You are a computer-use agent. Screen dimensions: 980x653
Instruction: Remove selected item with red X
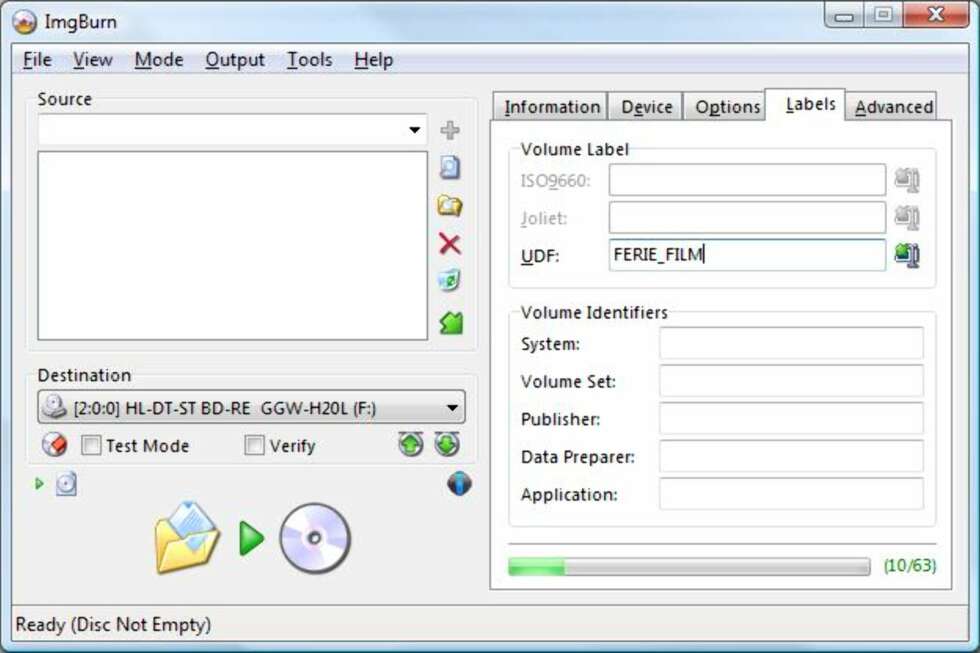coord(449,244)
